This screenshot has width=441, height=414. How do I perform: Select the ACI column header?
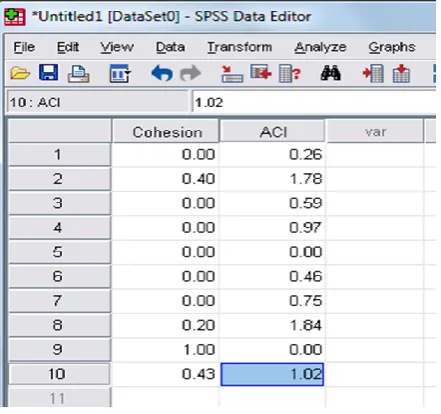[x=272, y=132]
